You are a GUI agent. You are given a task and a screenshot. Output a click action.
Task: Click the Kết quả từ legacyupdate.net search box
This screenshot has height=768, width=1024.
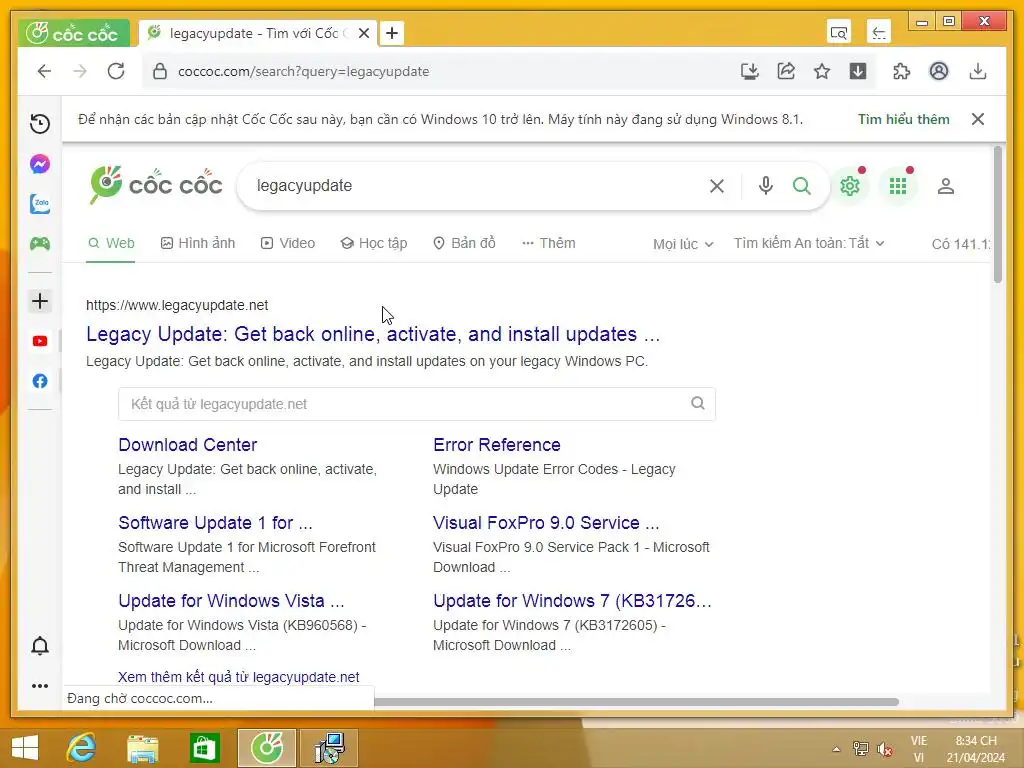pos(417,404)
